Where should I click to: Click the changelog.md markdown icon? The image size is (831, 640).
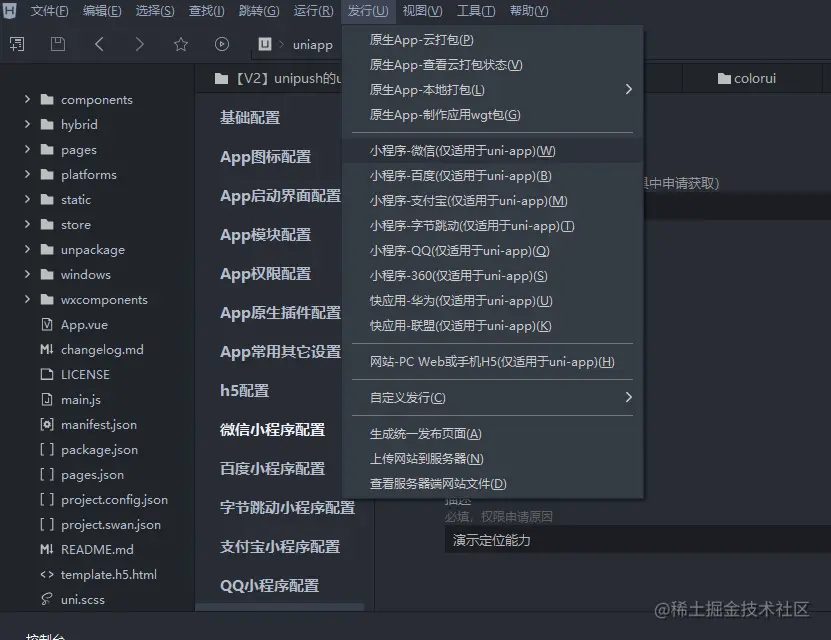(x=47, y=349)
